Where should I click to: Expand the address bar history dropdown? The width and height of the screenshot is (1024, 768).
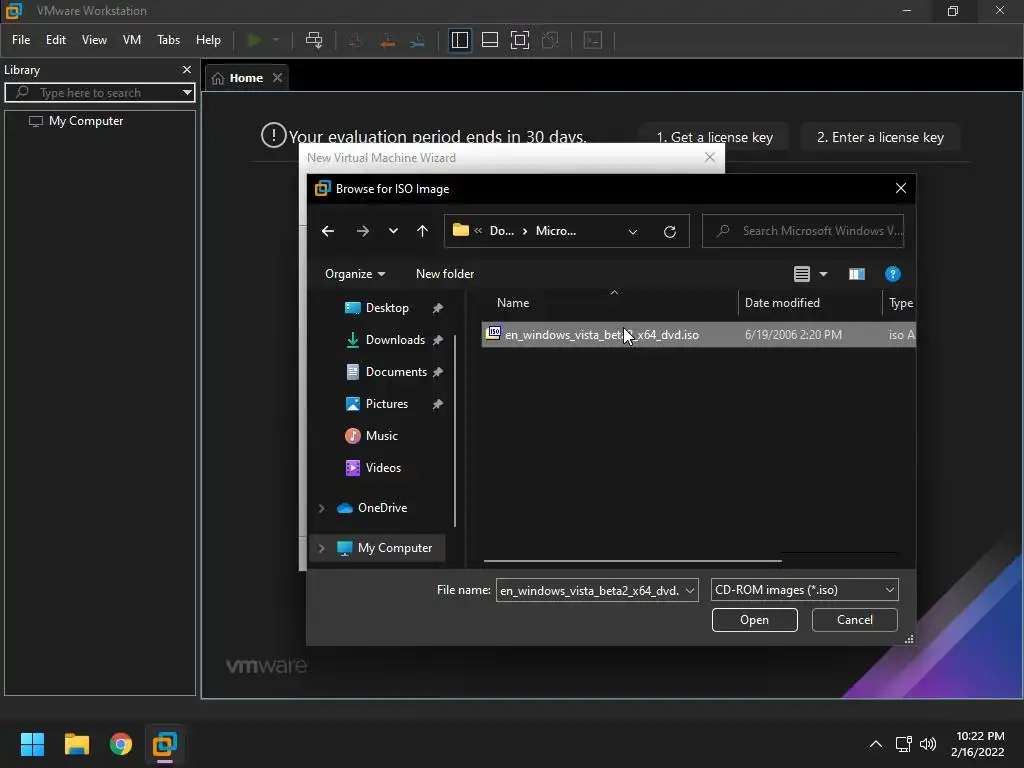pos(633,232)
